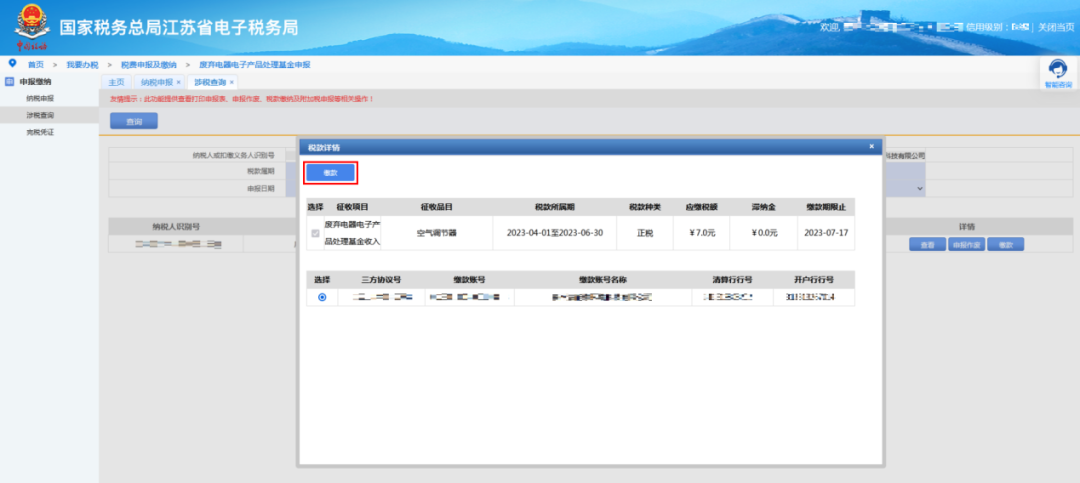
Task: Click the location pin breadcrumb icon
Action: point(12,63)
